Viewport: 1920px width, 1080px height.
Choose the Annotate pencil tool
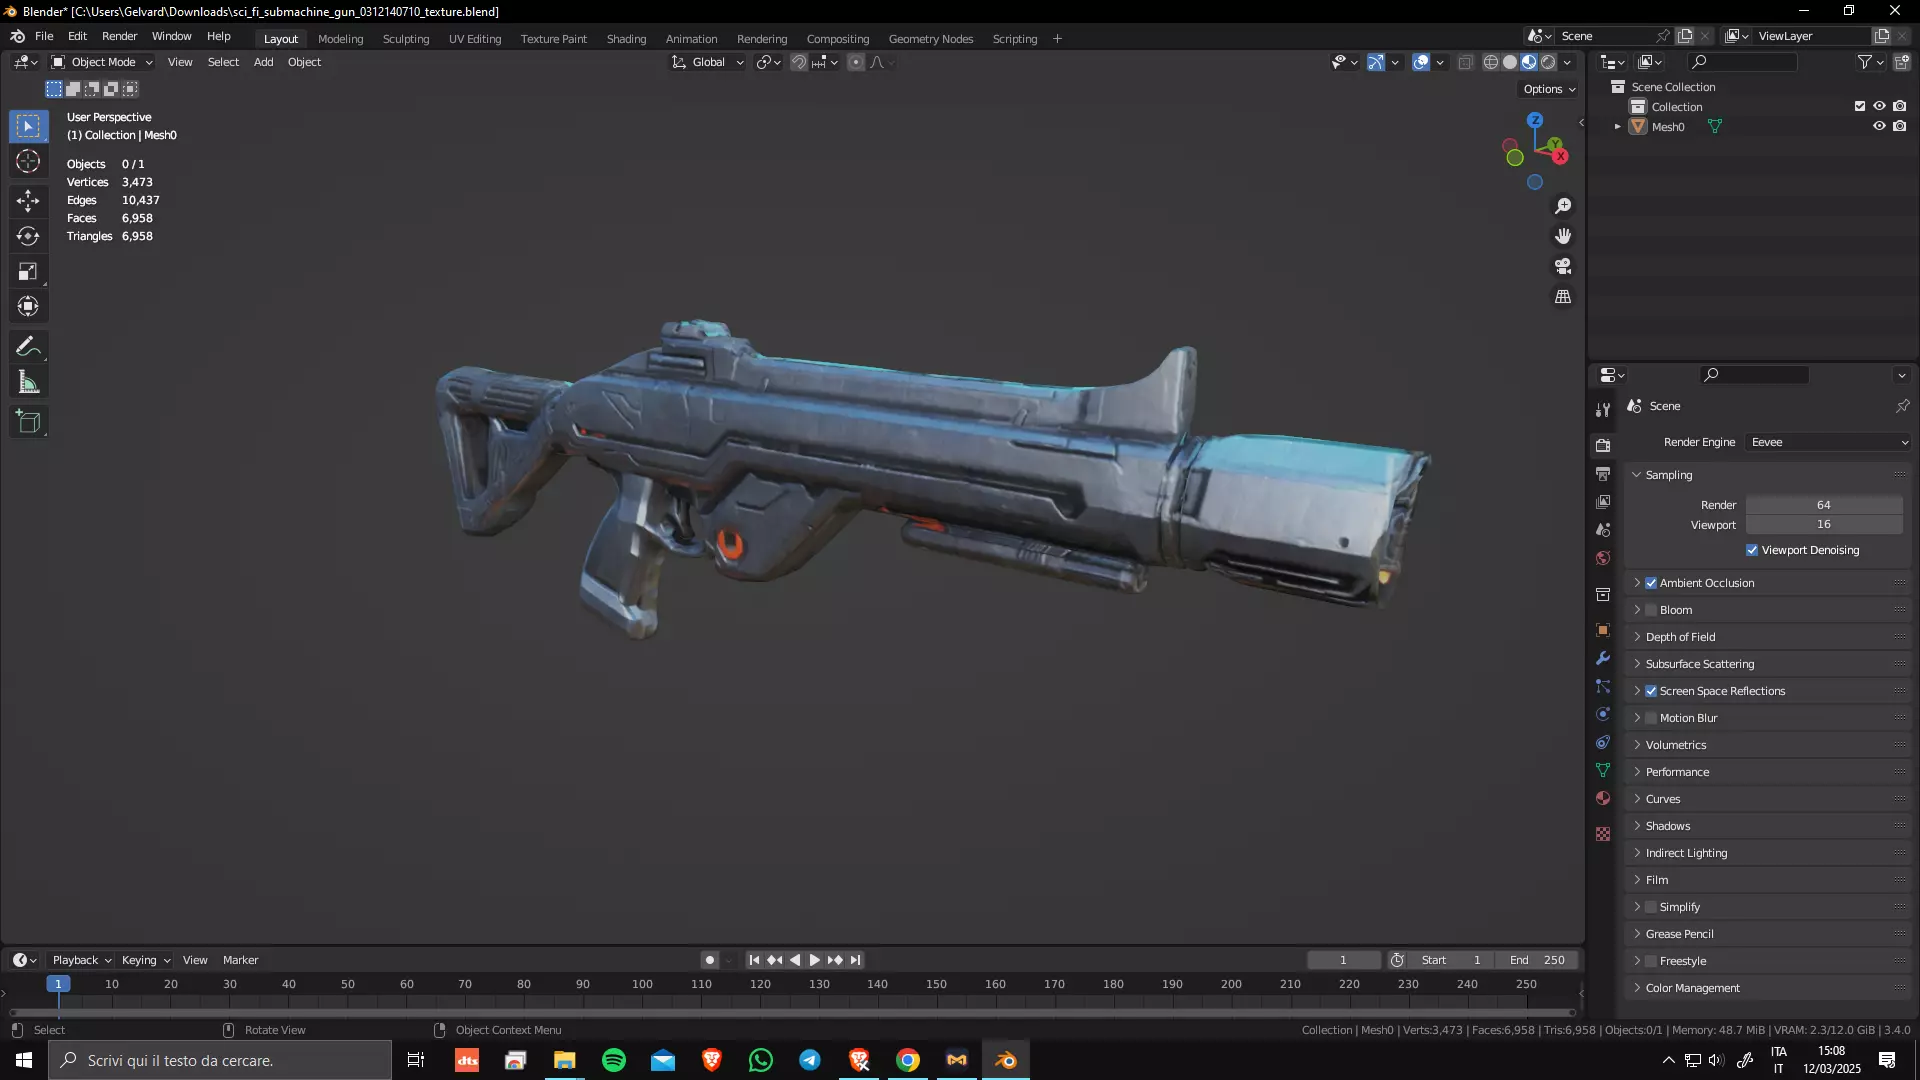[x=28, y=347]
